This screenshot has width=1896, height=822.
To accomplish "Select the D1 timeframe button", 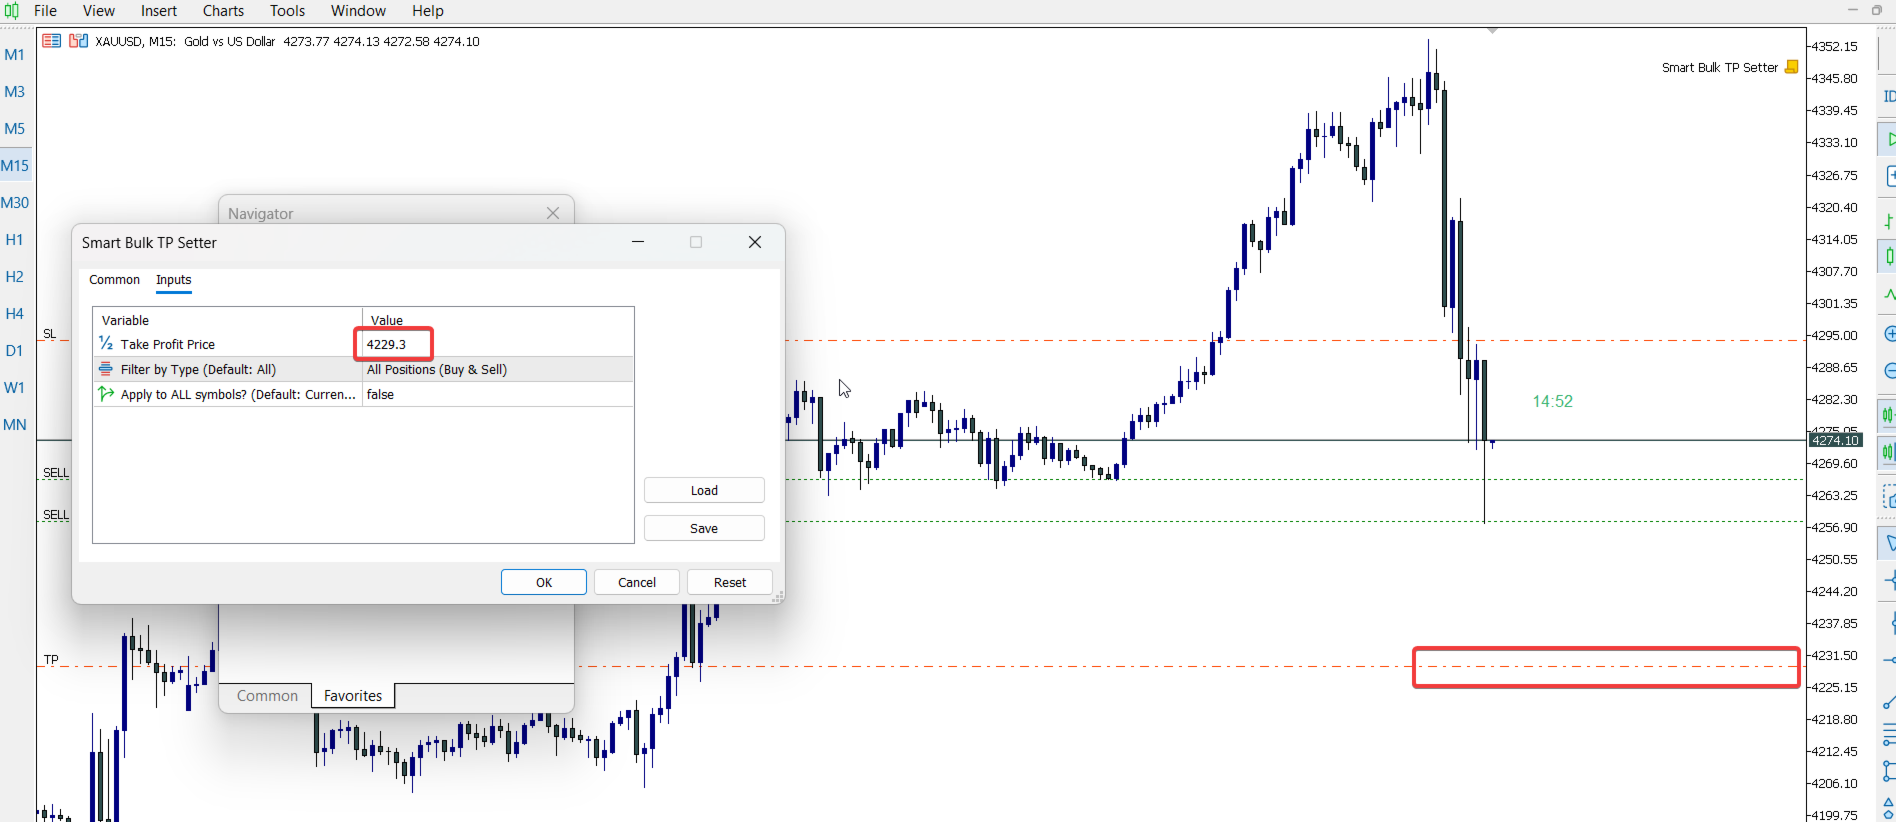I will pos(15,351).
